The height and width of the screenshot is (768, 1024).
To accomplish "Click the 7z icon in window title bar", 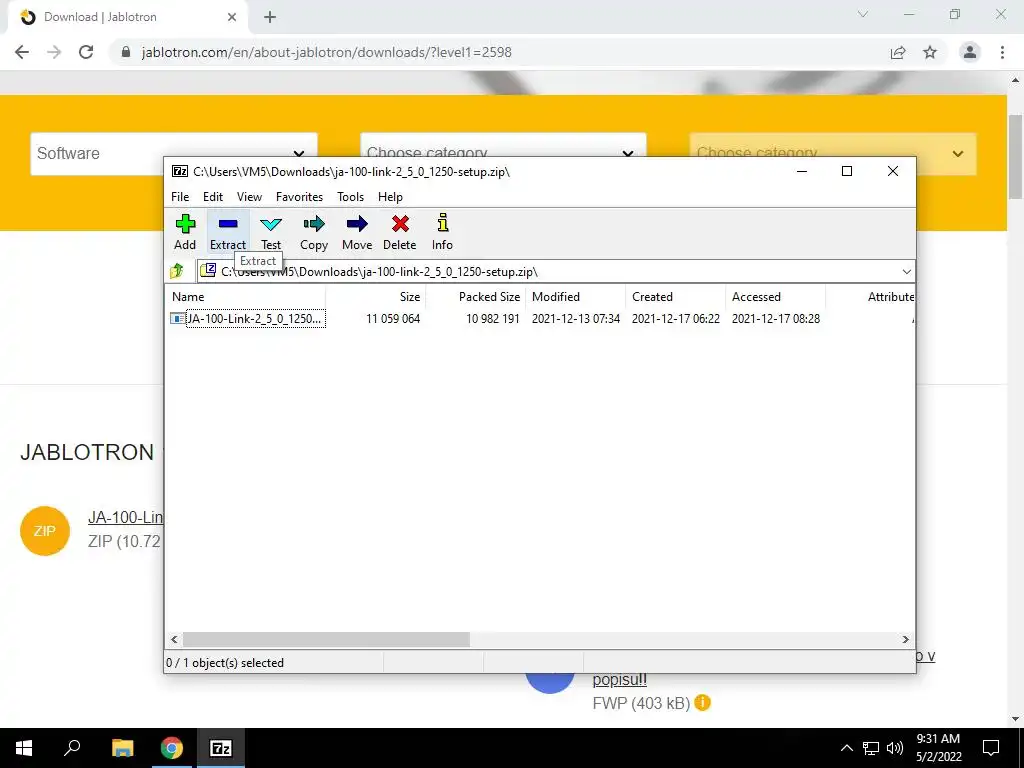I will (x=180, y=171).
